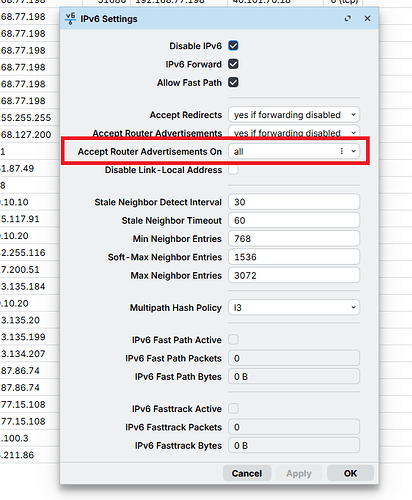The height and width of the screenshot is (500, 412).
Task: Click the Soft-Max Neighbor Entries label
Action: point(165,257)
